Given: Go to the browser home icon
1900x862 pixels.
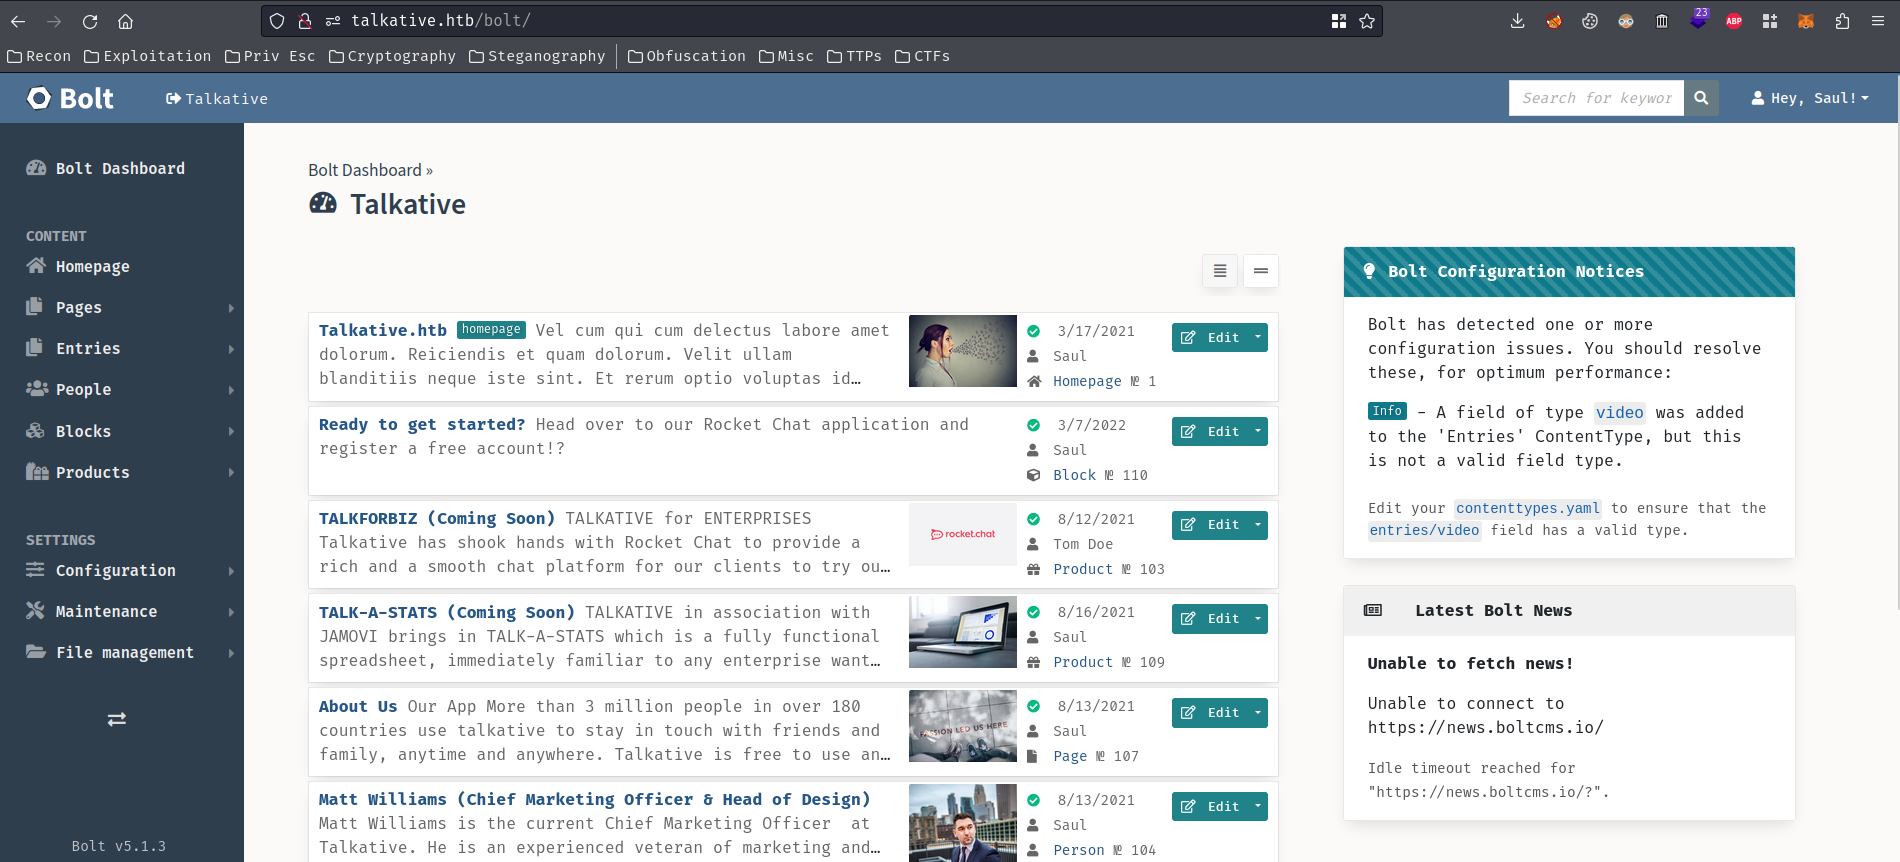Looking at the screenshot, I should click(125, 21).
